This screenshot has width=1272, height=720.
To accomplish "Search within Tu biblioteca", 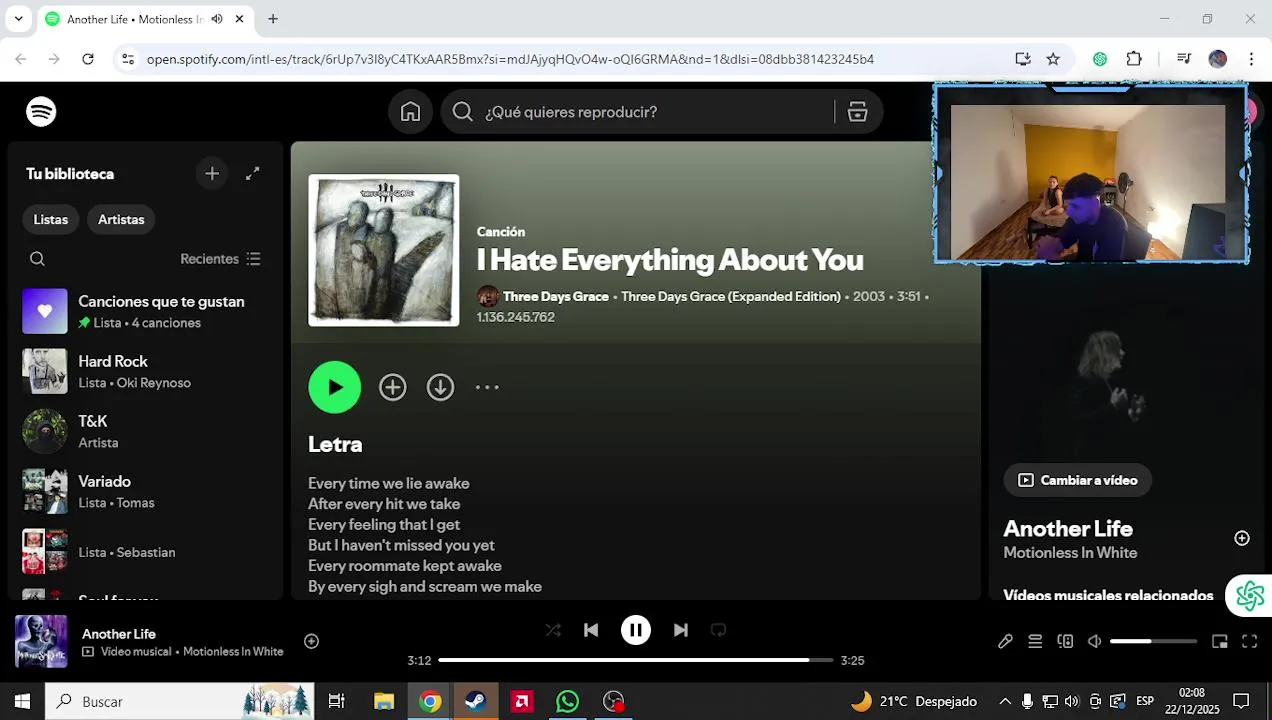I will click(37, 259).
